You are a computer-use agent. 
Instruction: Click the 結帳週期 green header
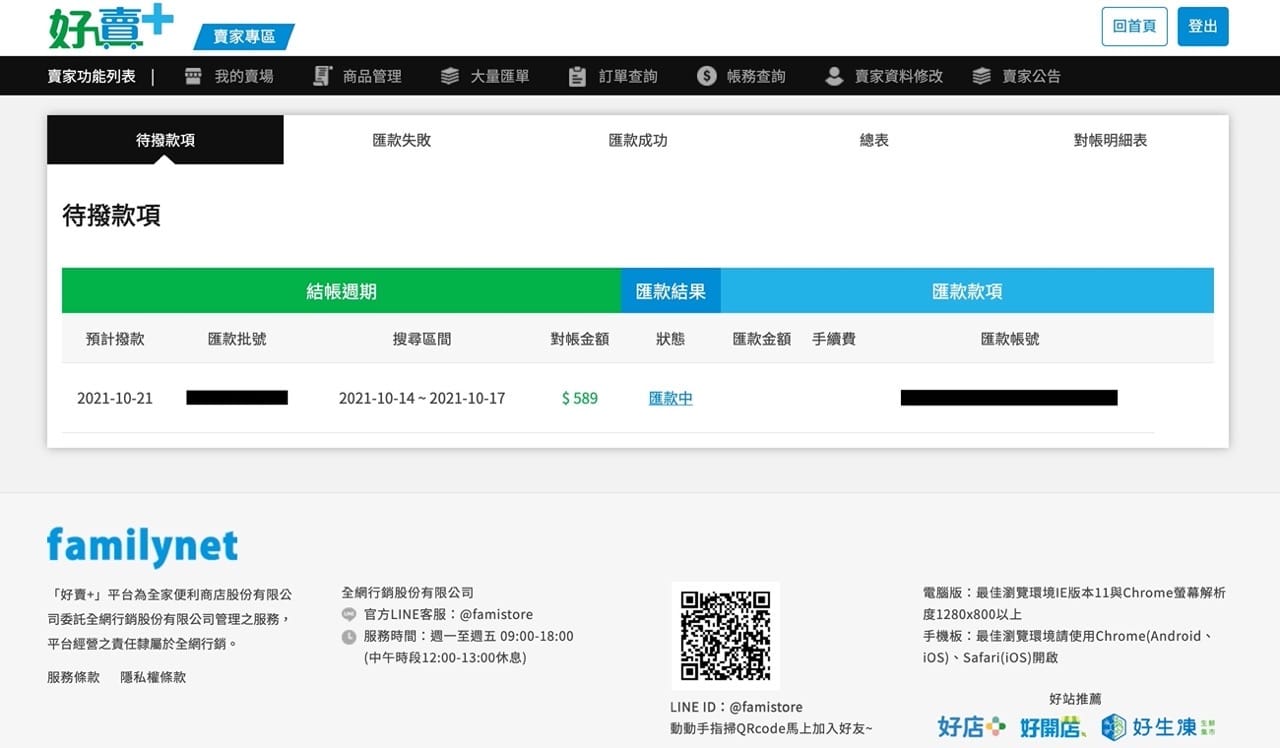tap(341, 291)
